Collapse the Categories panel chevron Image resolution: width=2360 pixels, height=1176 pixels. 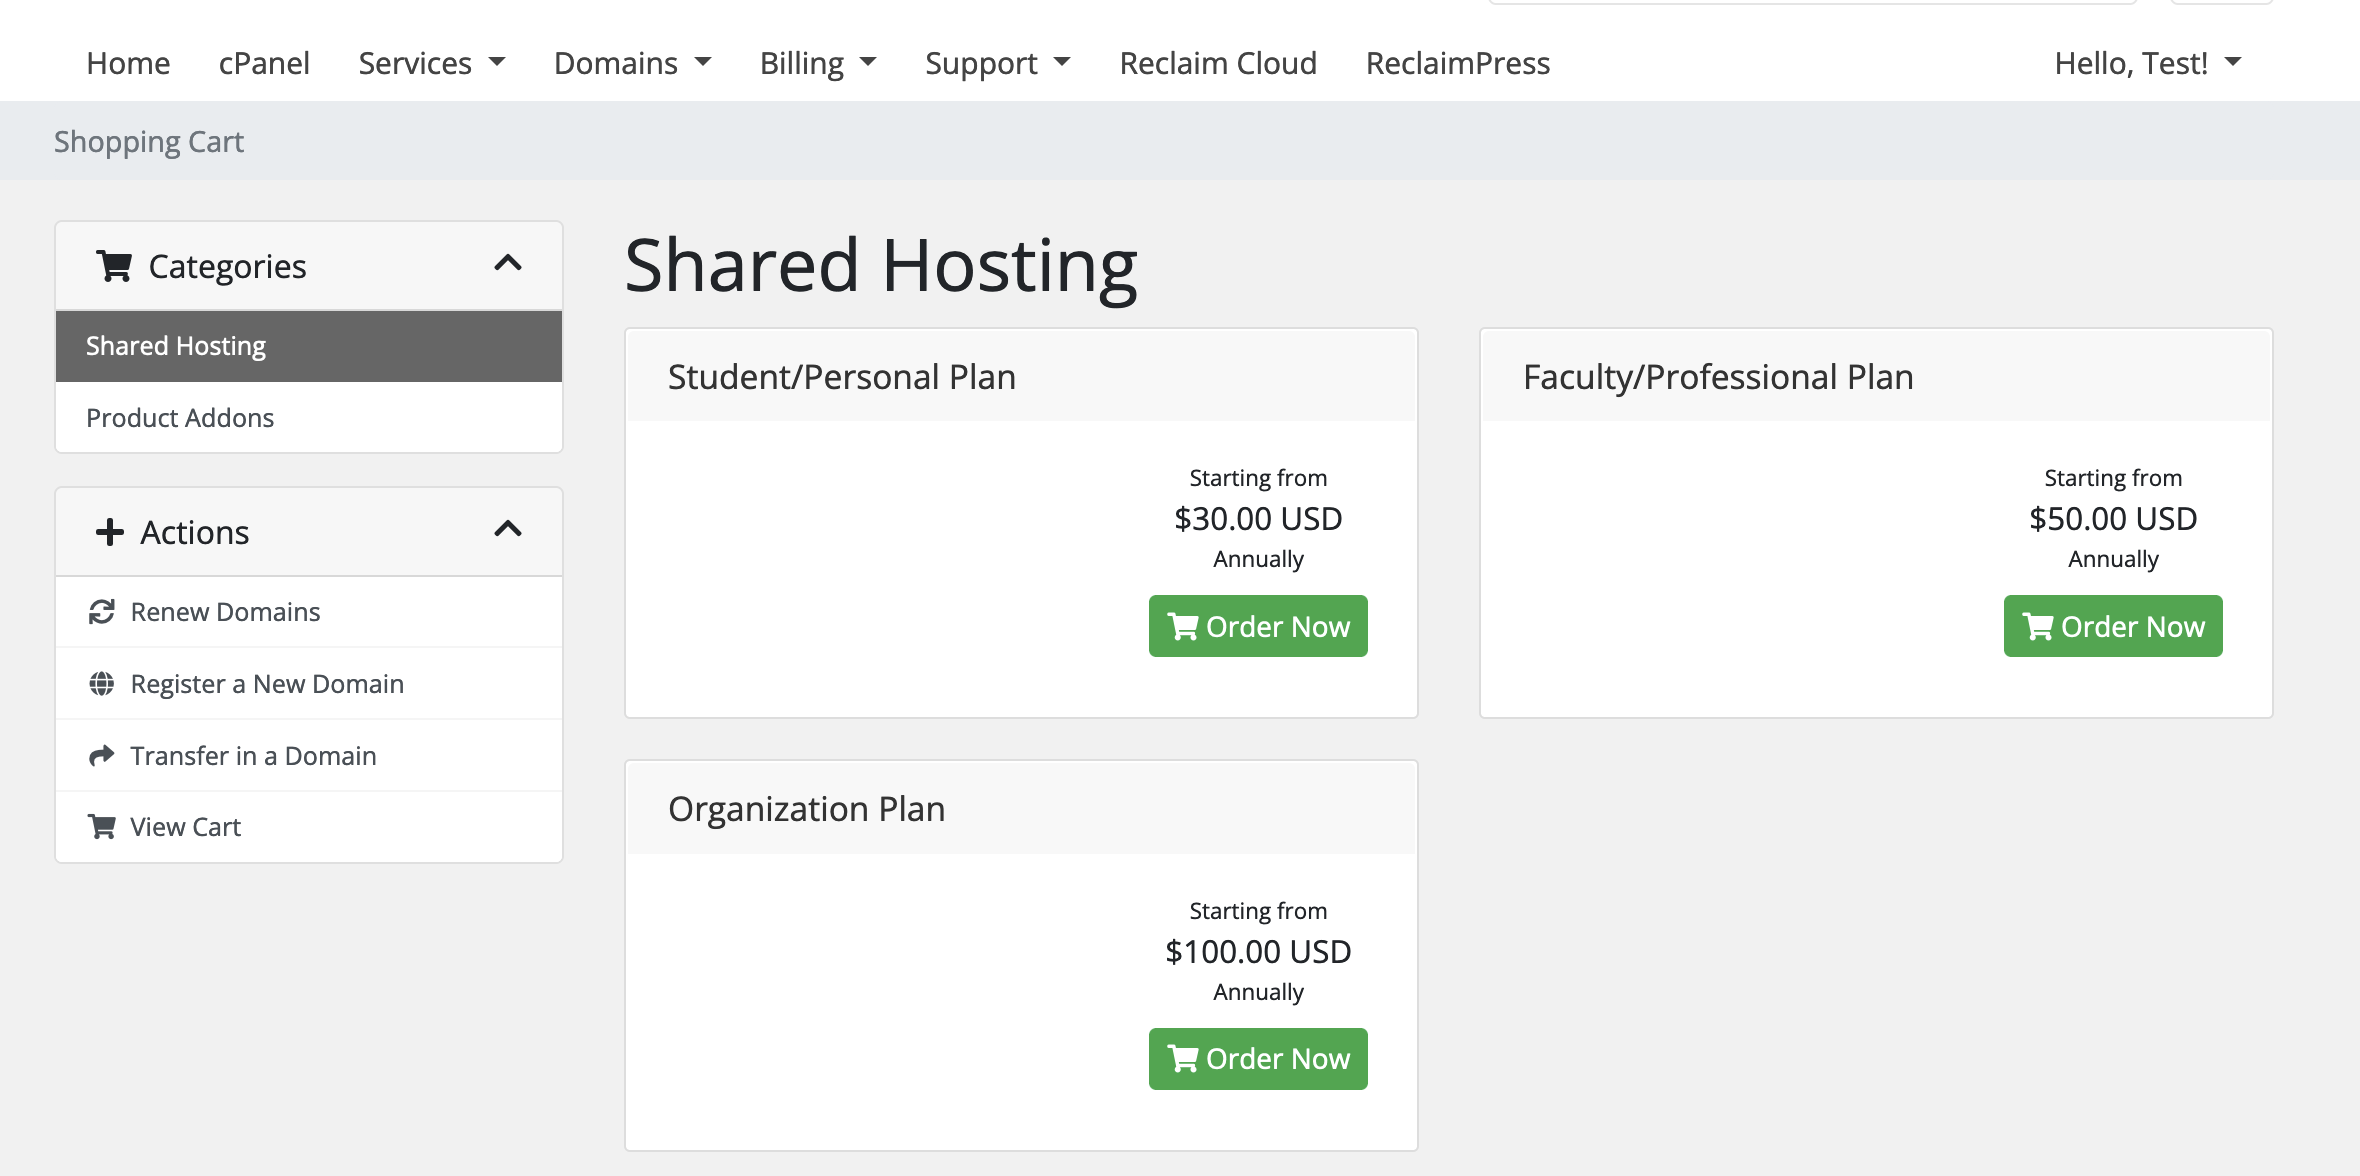(508, 263)
